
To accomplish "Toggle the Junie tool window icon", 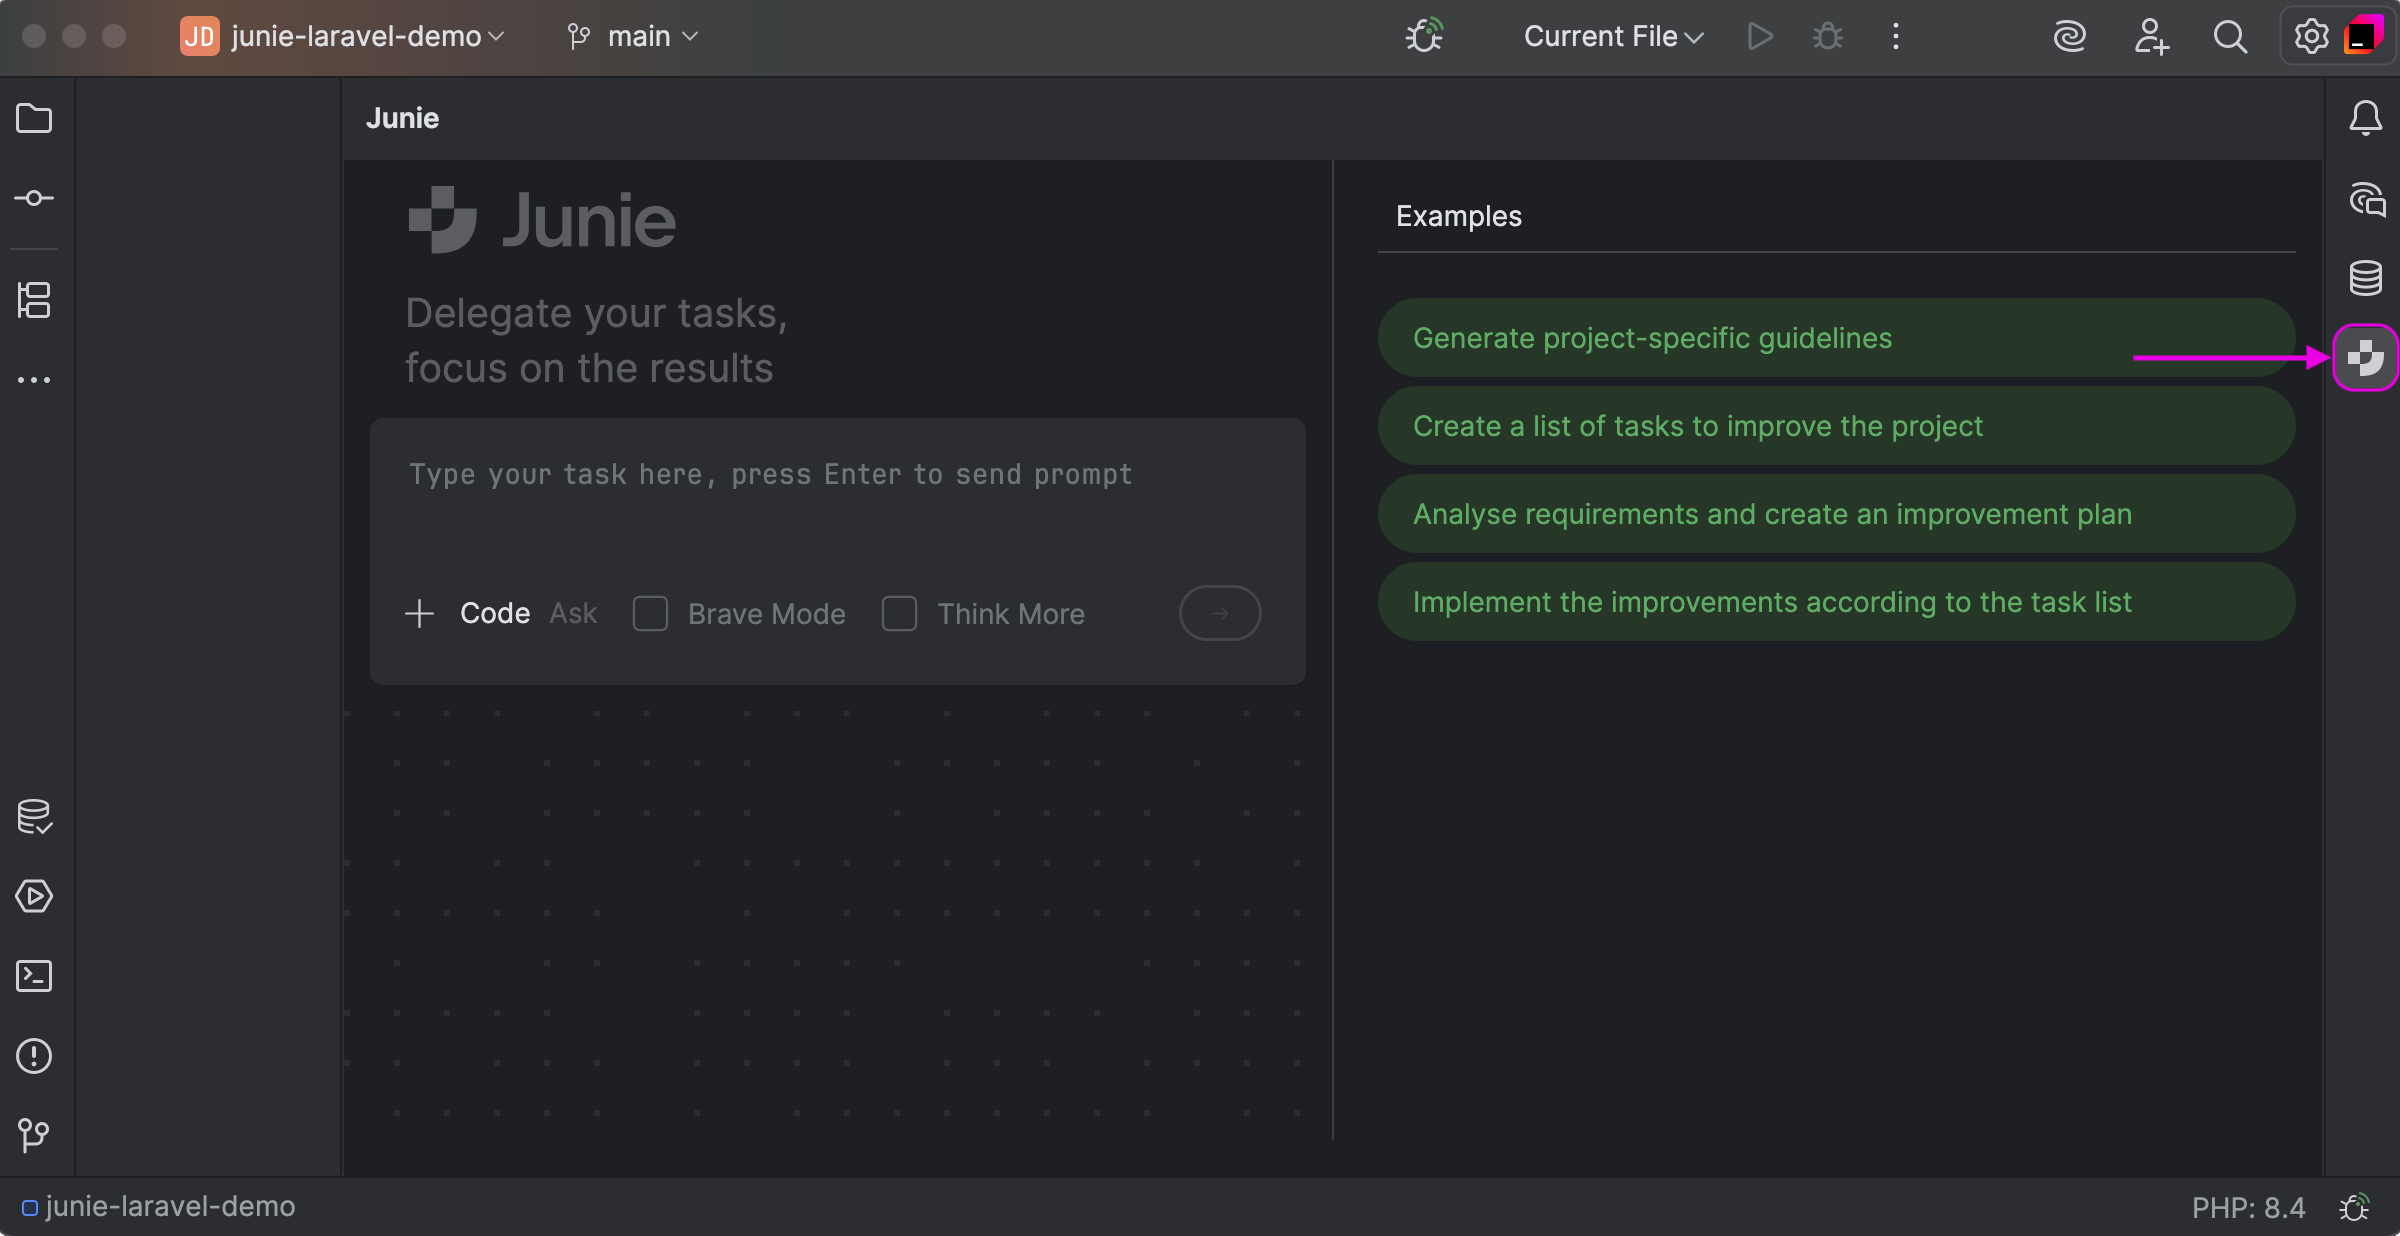I will (x=2365, y=358).
